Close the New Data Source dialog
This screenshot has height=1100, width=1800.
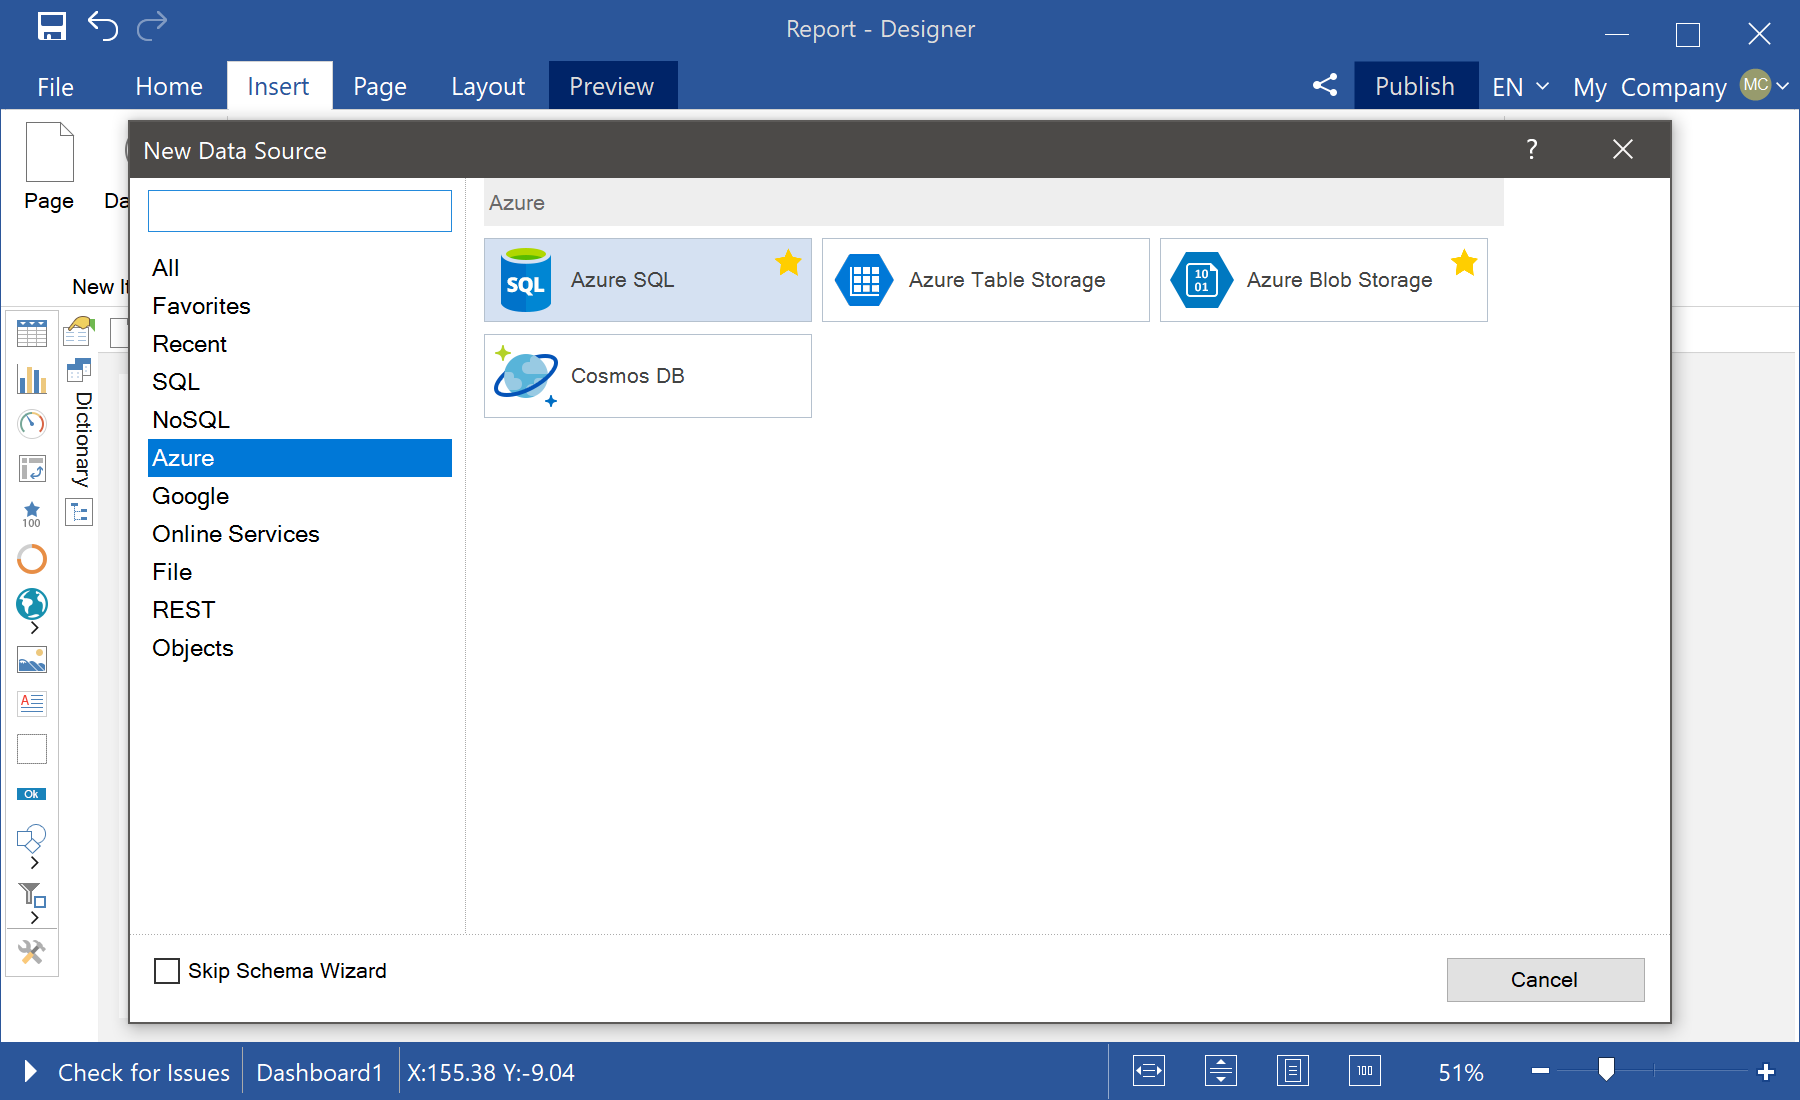pyautogui.click(x=1623, y=150)
